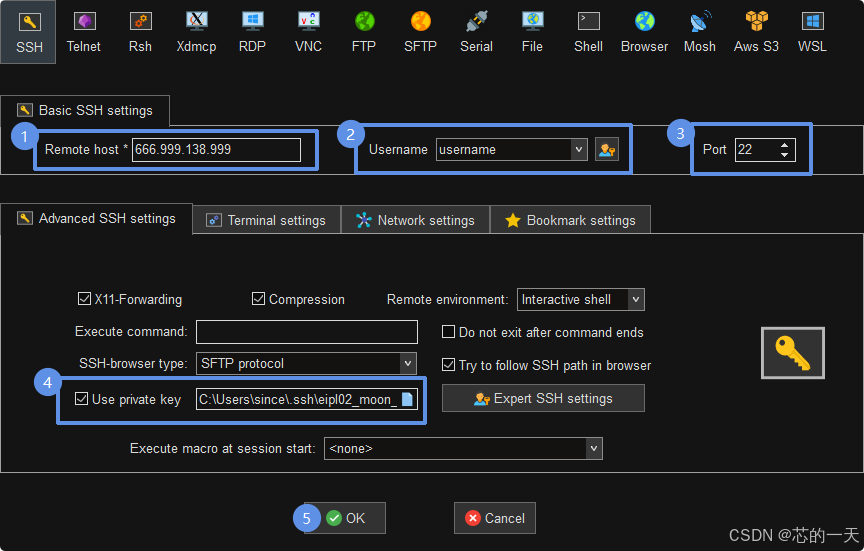This screenshot has height=551, width=864.
Task: Switch to the Advanced SSH settings tab
Action: (96, 219)
